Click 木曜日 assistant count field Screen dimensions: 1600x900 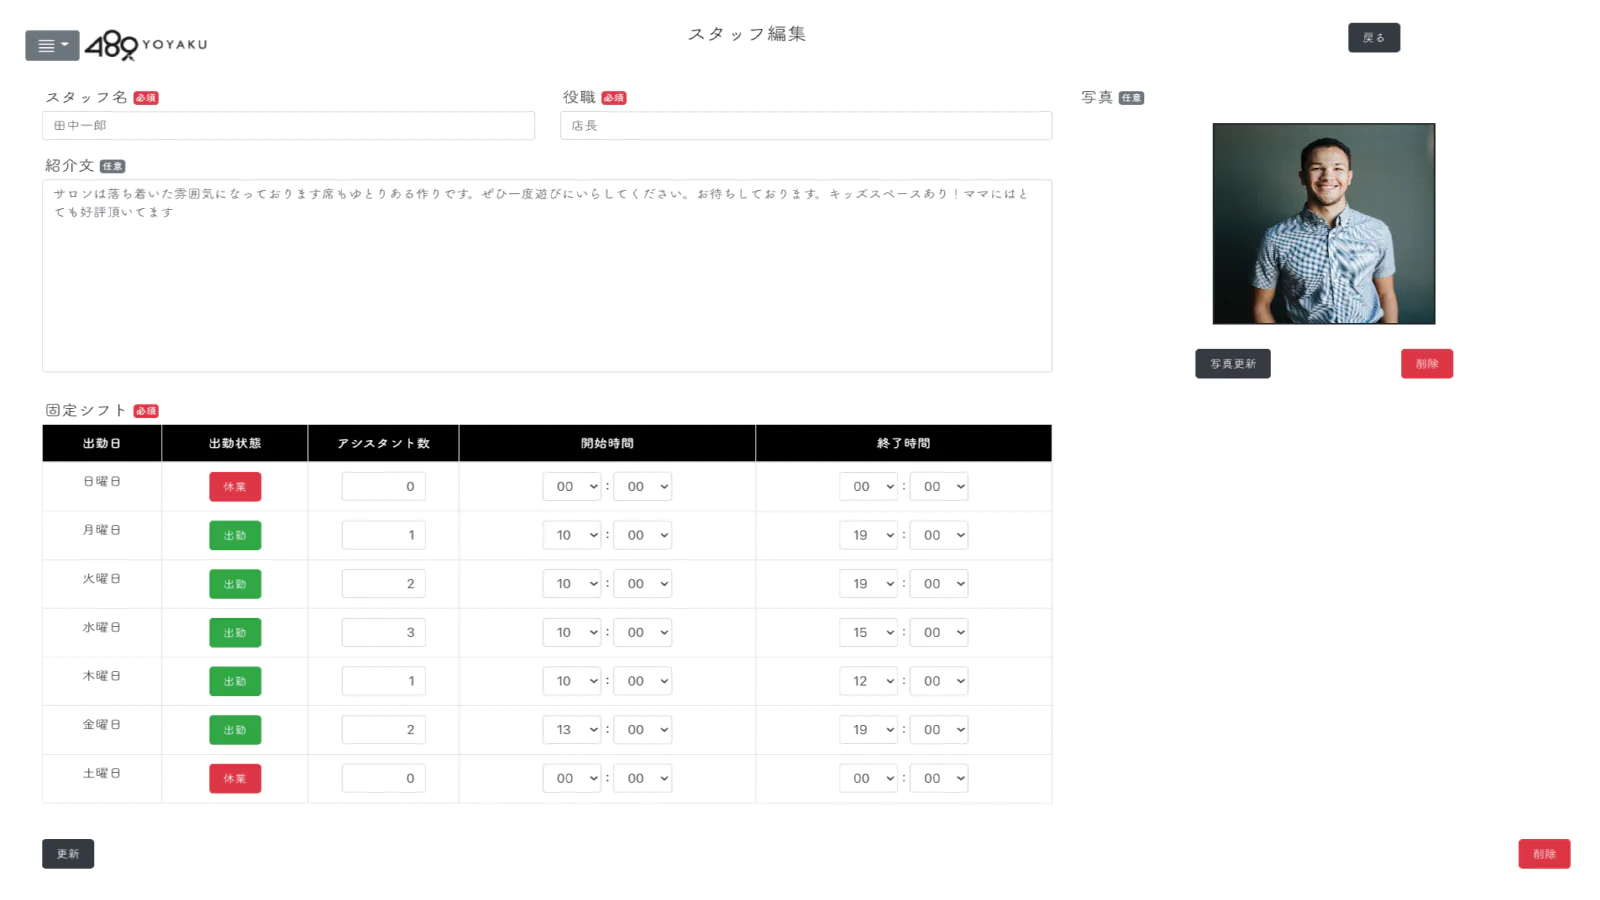[383, 681]
